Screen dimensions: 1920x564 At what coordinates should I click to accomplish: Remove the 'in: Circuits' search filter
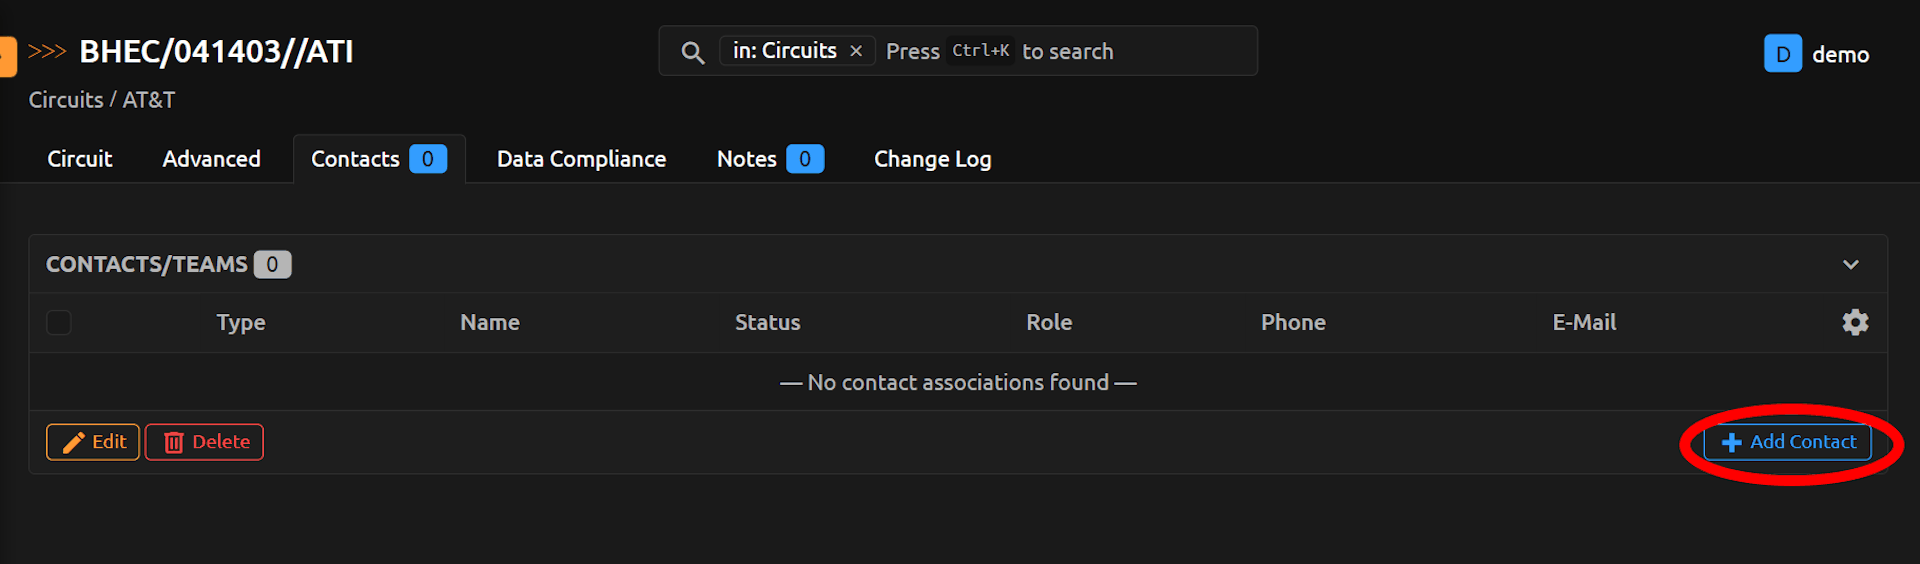click(x=856, y=51)
